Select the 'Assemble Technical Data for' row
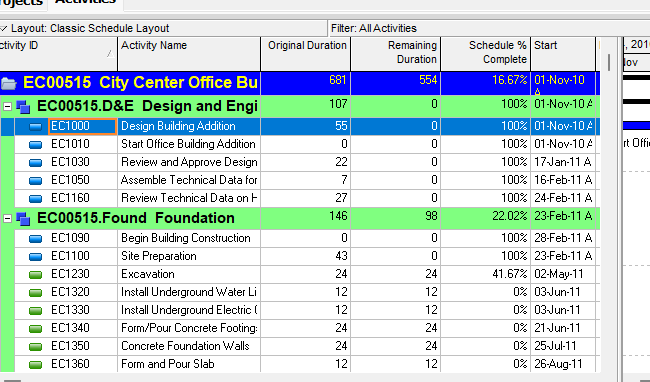Image resolution: width=650 pixels, height=382 pixels. (307, 180)
